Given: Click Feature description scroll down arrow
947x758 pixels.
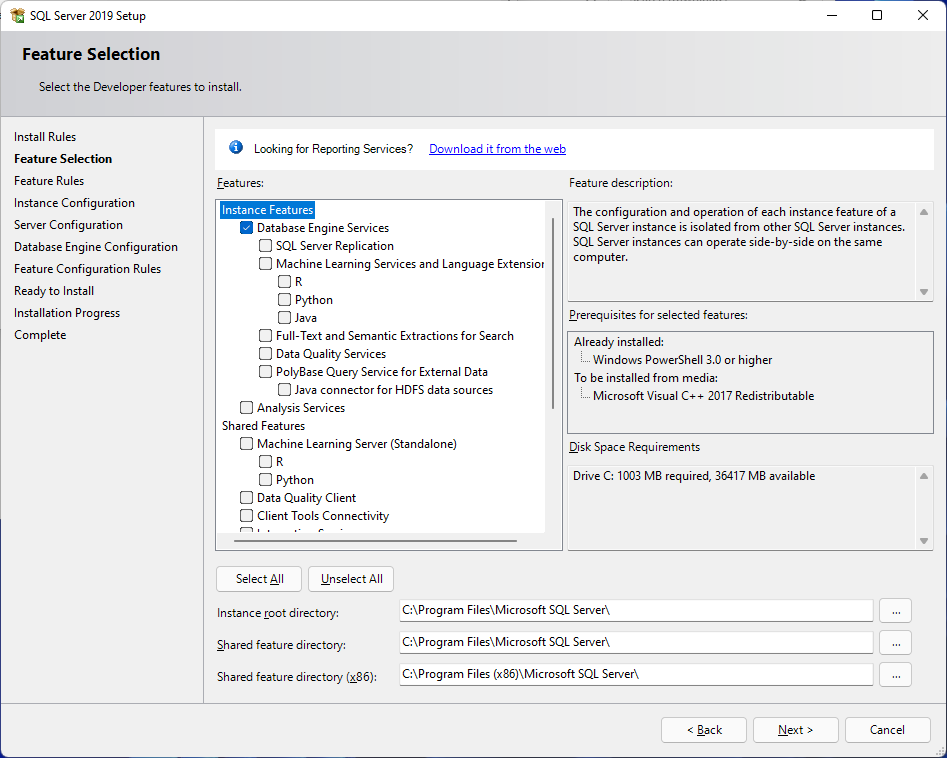Looking at the screenshot, I should tap(923, 292).
